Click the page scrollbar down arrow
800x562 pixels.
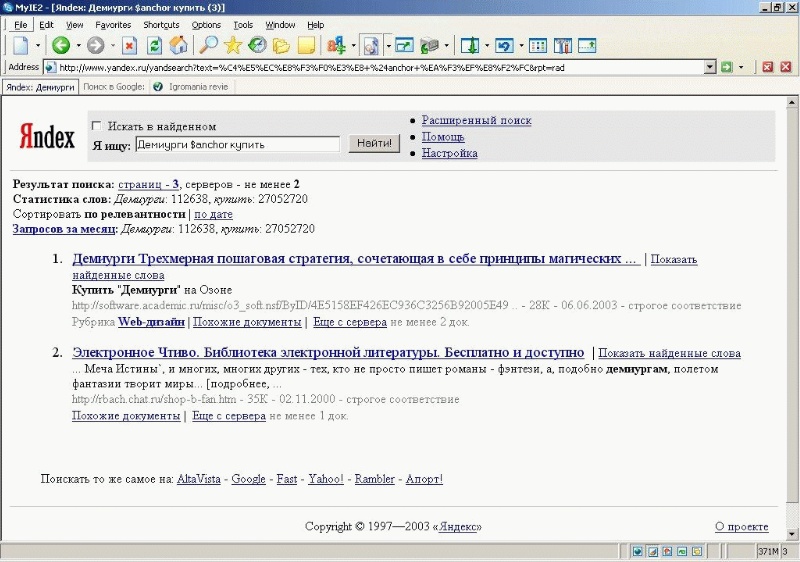(792, 534)
